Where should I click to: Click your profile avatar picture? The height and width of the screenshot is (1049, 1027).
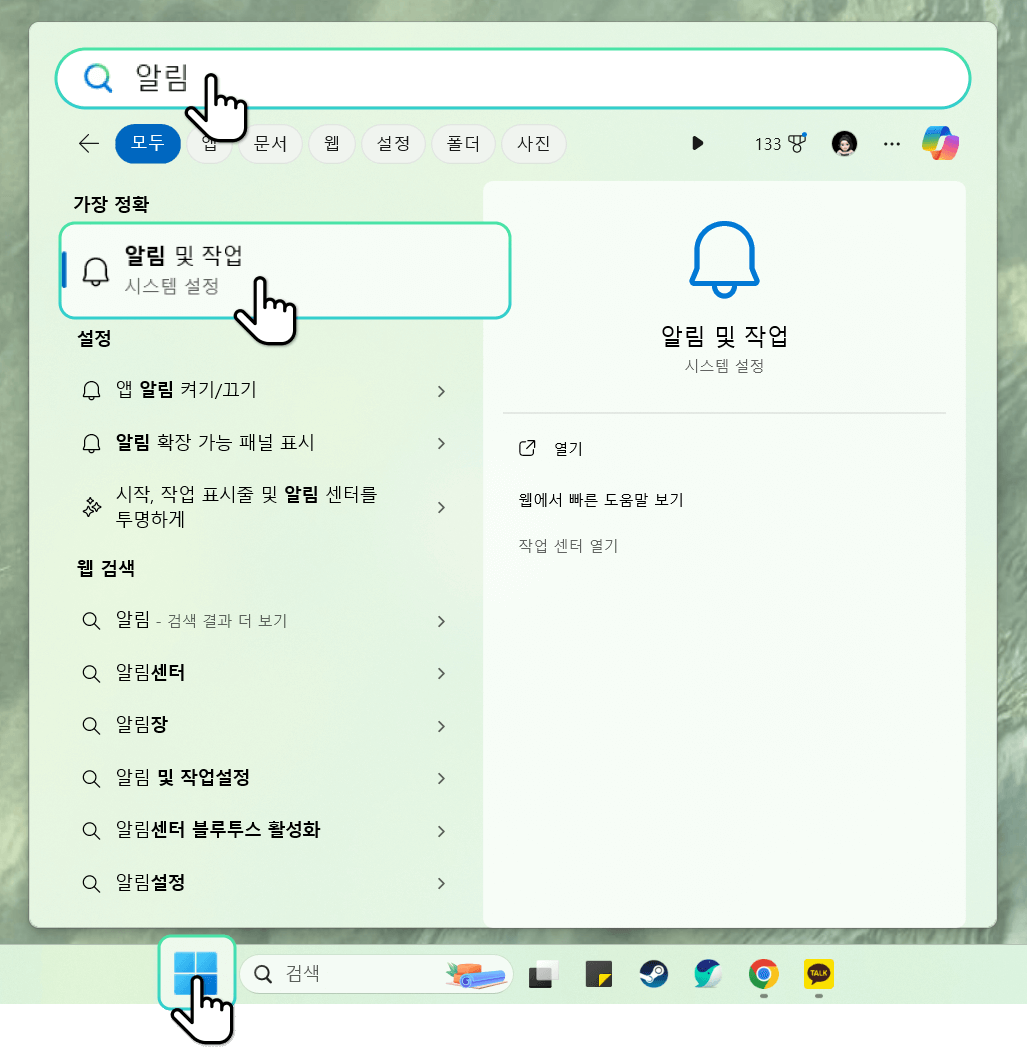pos(843,143)
